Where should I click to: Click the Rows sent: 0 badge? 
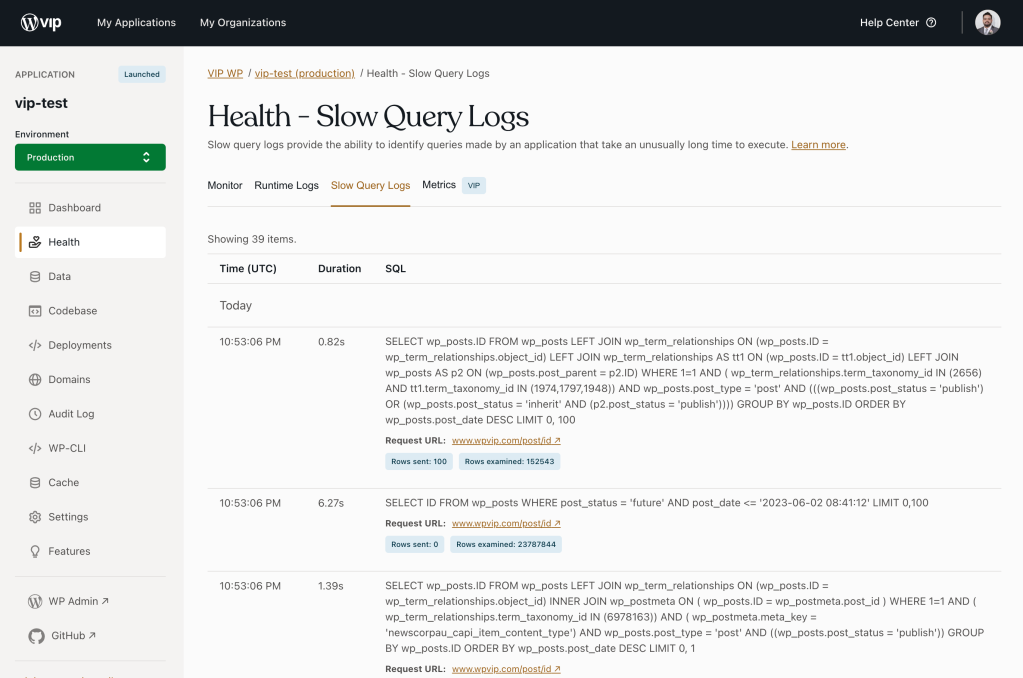tap(414, 544)
